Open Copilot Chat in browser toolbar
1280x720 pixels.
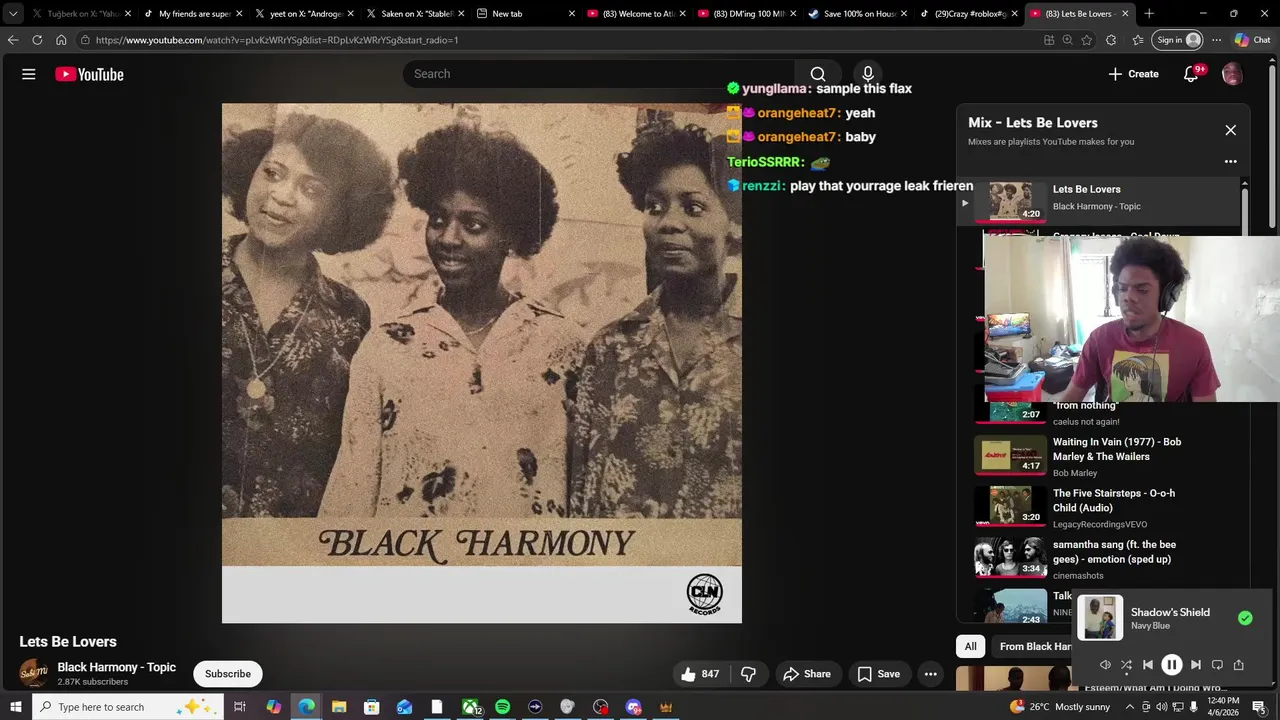click(x=1252, y=40)
